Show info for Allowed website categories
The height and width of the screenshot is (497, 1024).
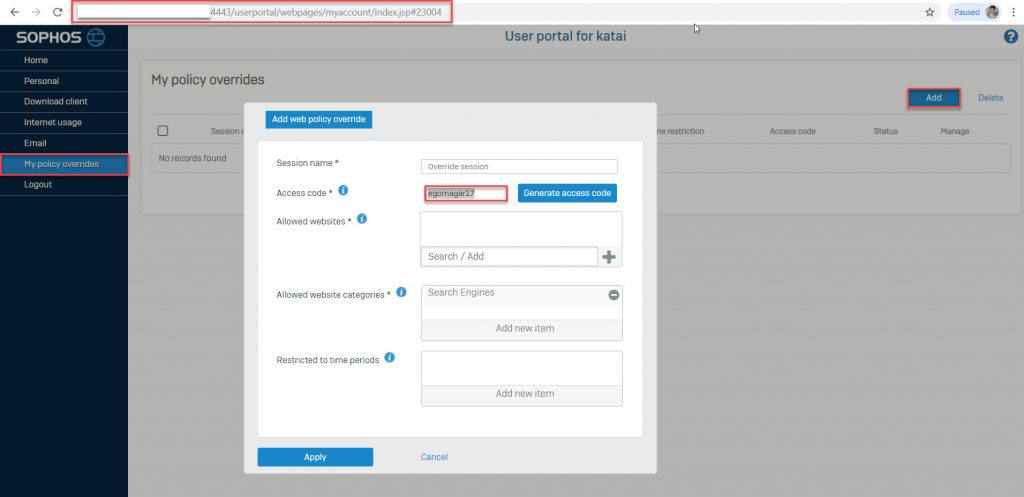(x=402, y=292)
